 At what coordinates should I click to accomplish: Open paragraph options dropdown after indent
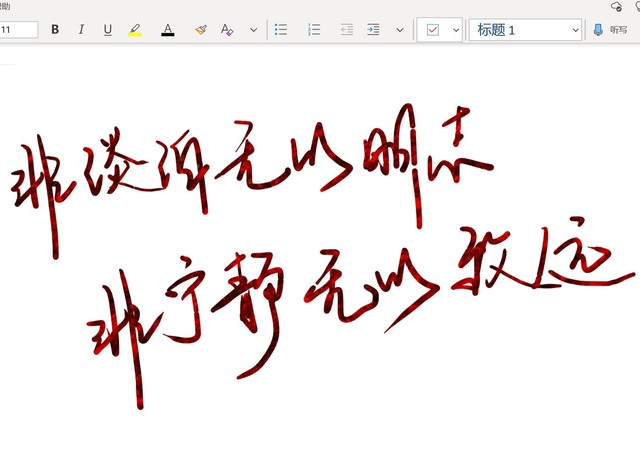pyautogui.click(x=400, y=30)
